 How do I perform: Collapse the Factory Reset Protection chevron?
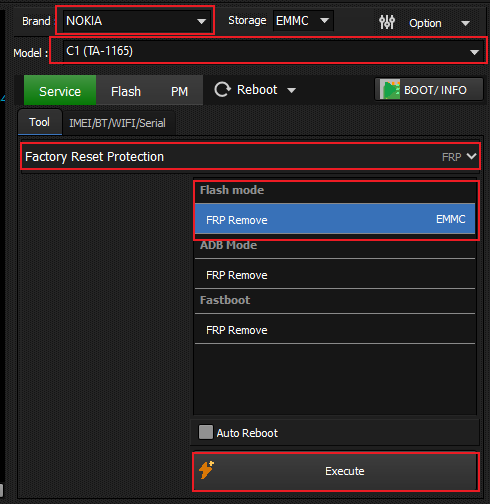coord(471,156)
